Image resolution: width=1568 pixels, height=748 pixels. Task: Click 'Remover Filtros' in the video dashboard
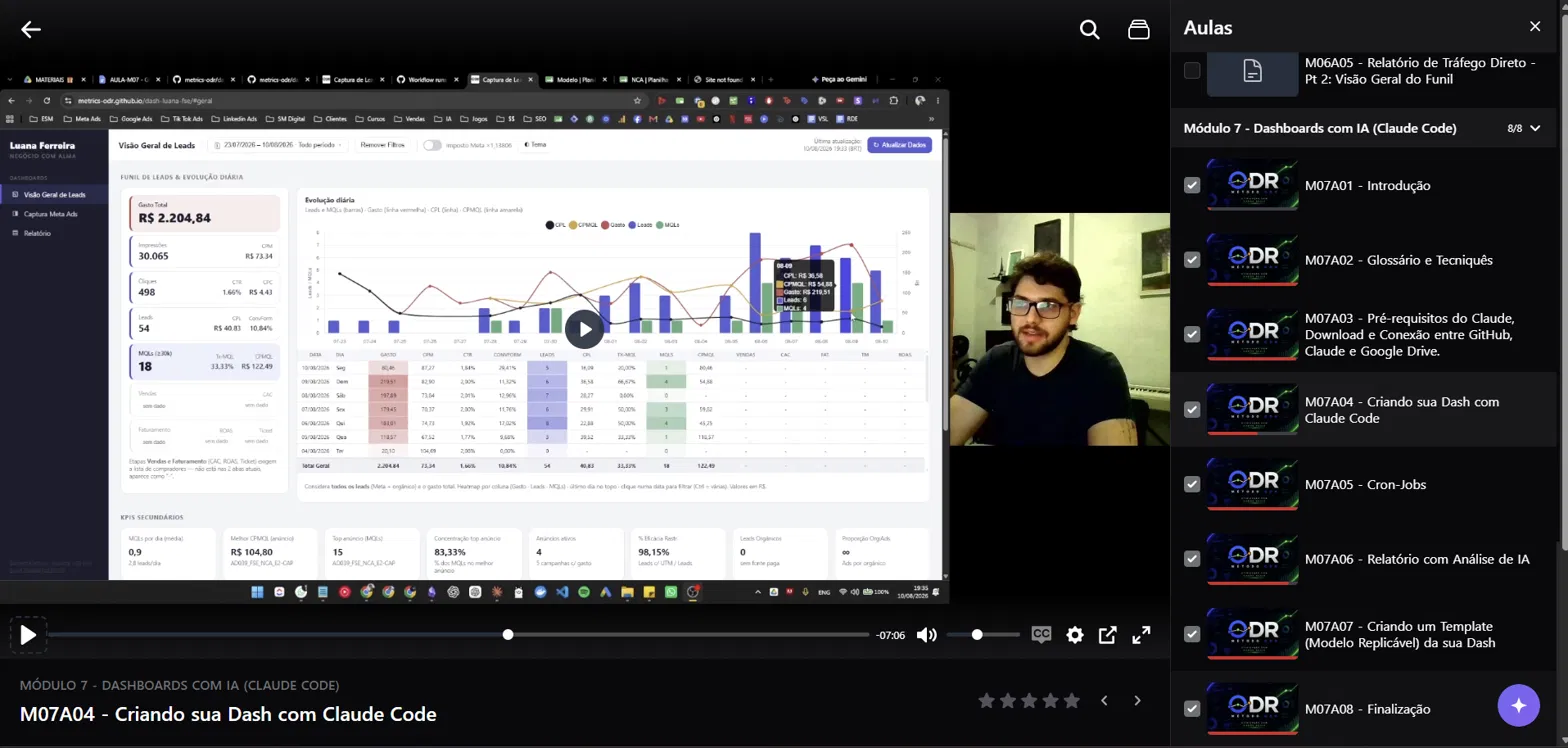point(383,145)
